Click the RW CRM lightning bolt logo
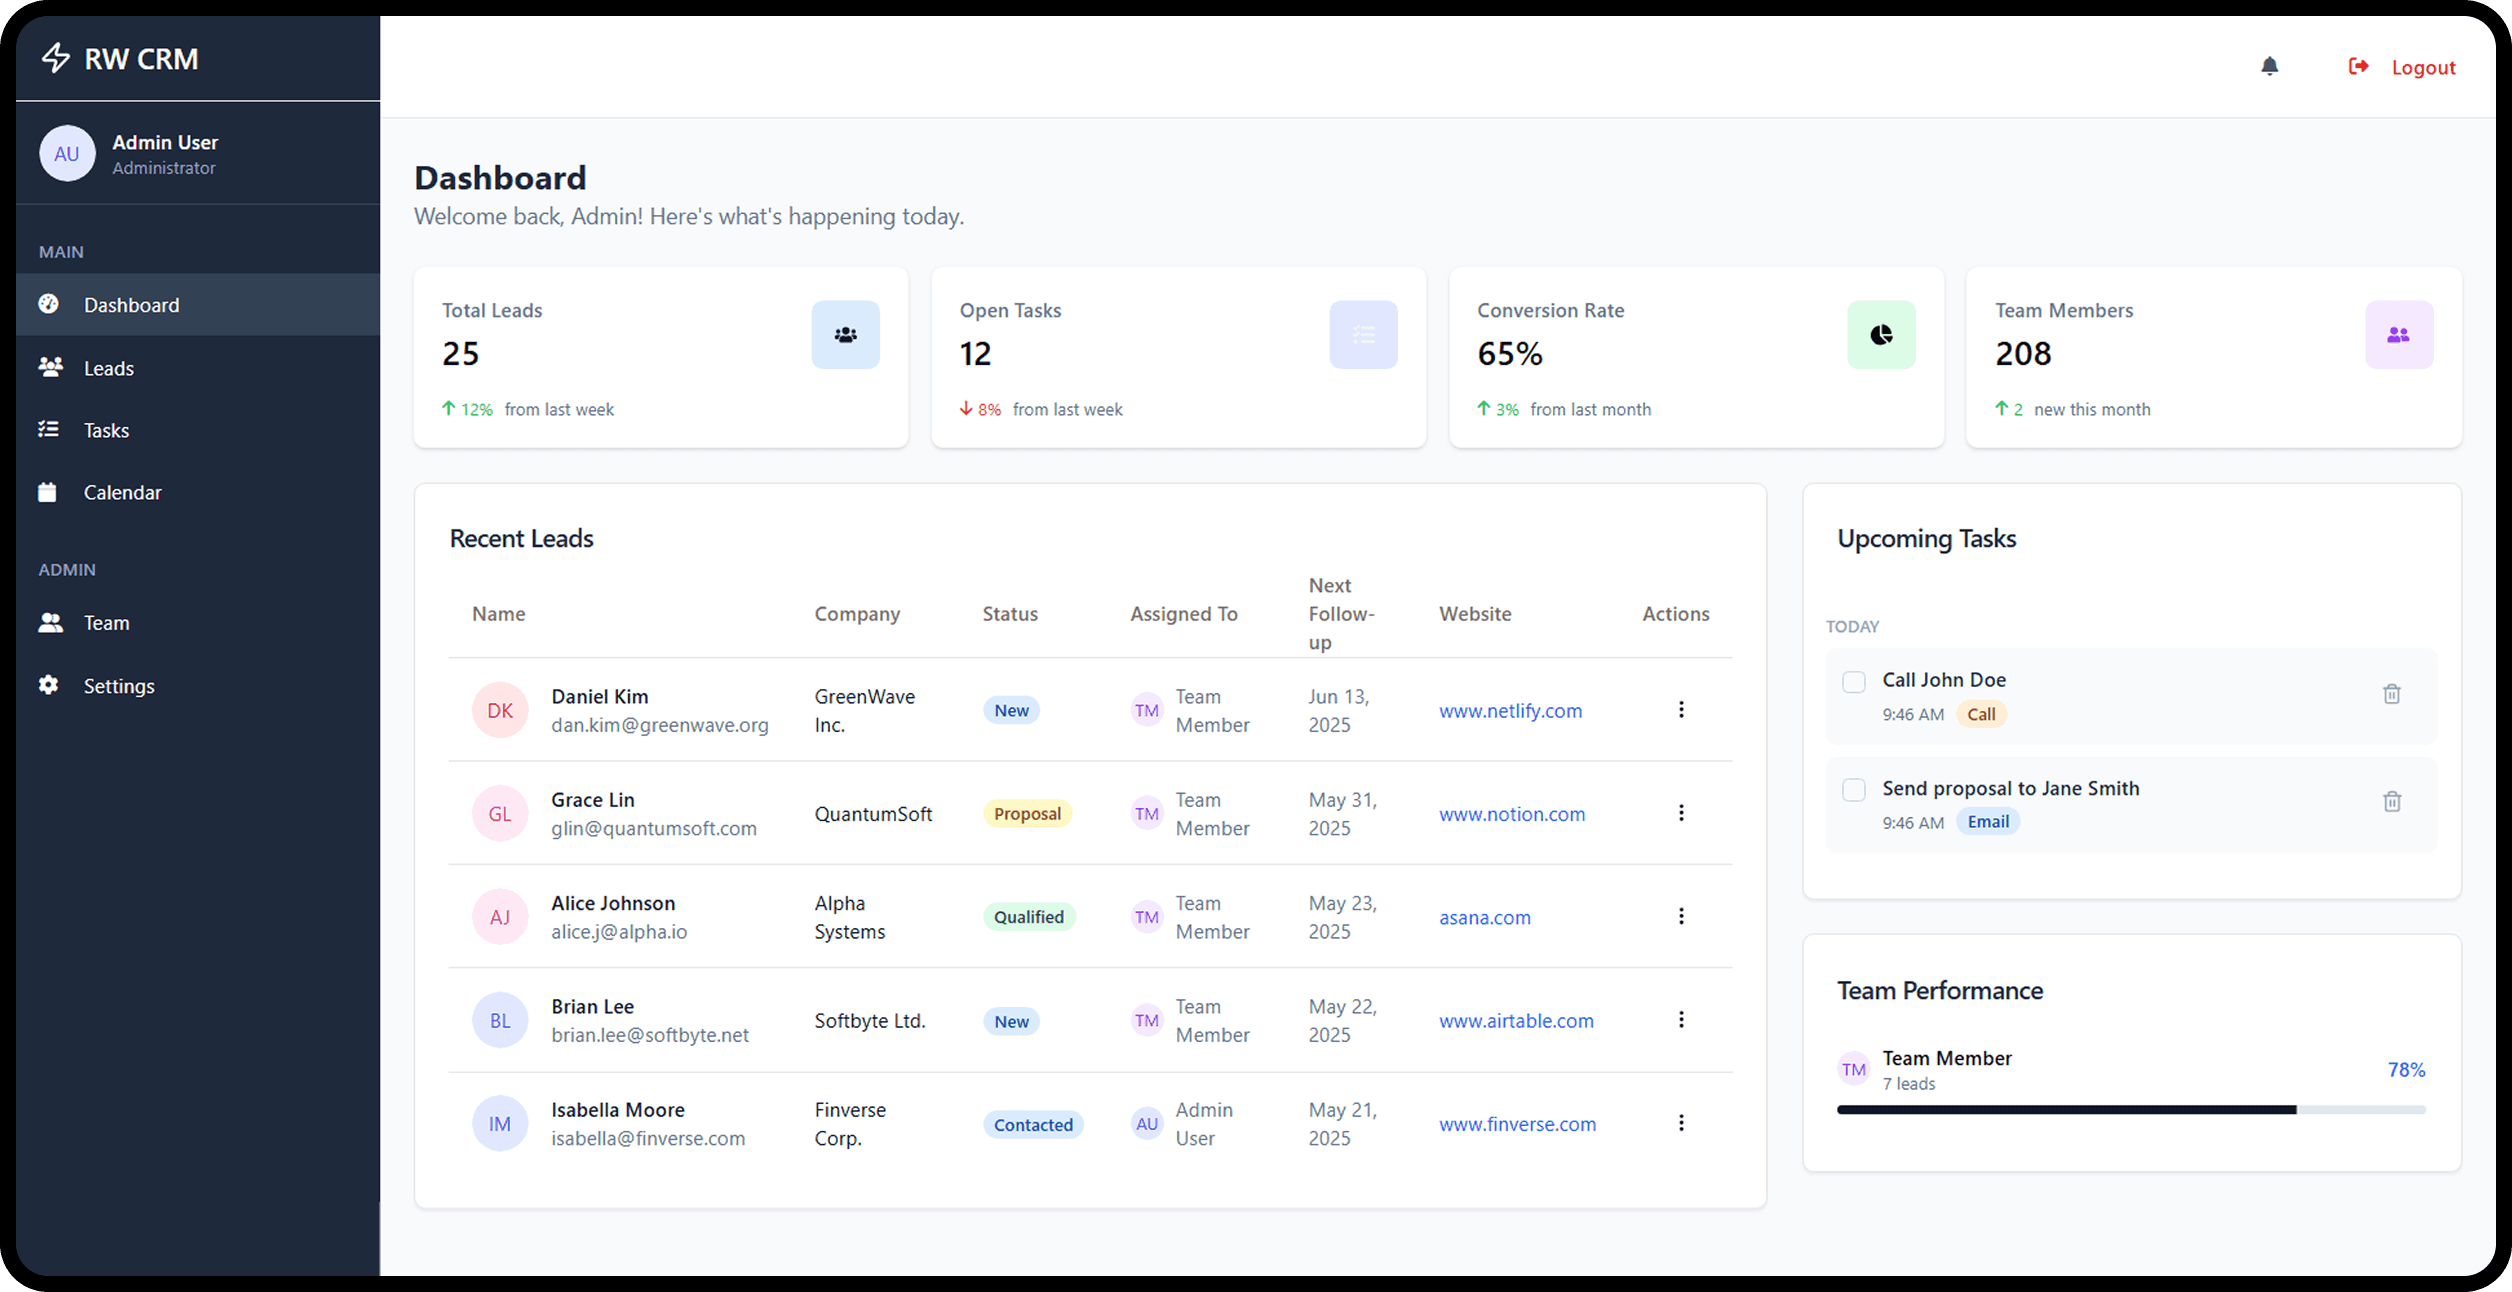Viewport: 2512px width, 1292px height. (x=56, y=58)
